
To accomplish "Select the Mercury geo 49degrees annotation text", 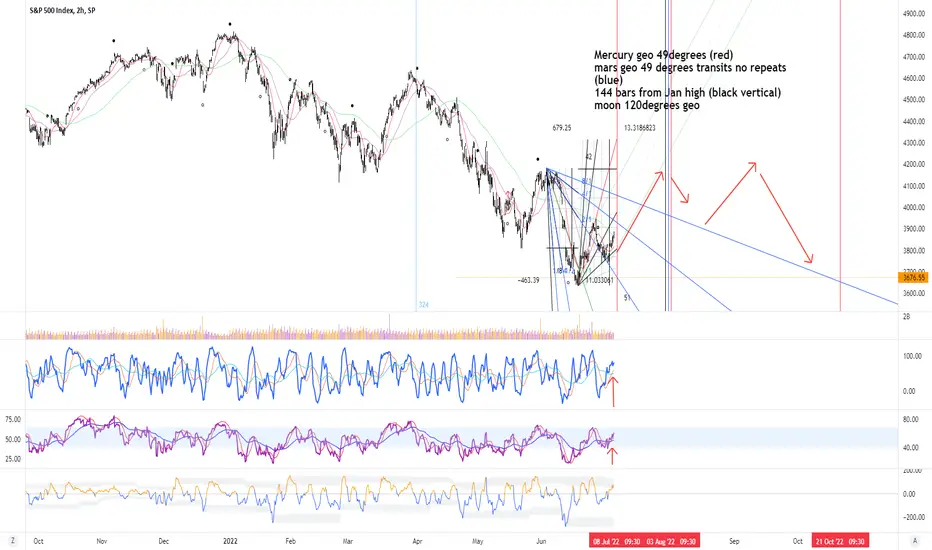I will (663, 55).
